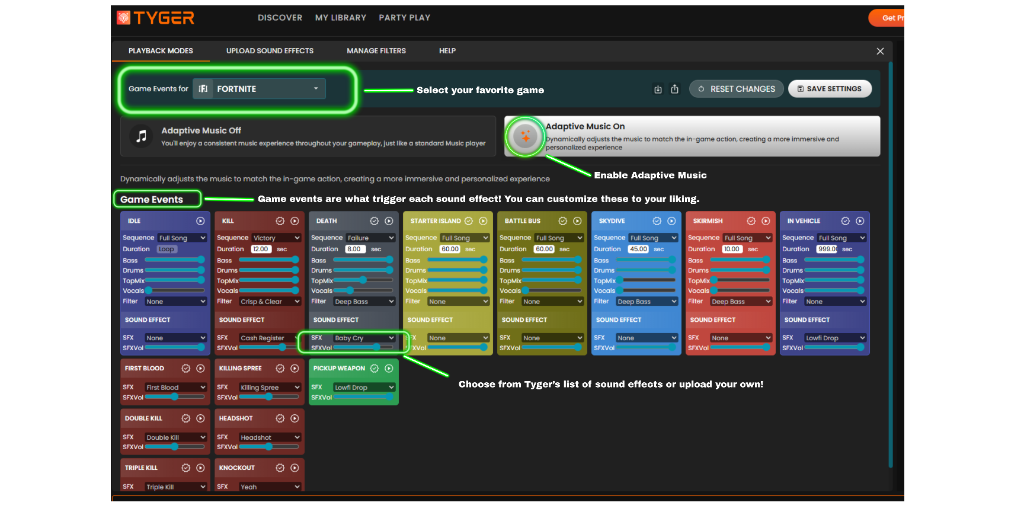Viewport: 1024px width, 512px height.
Task: Click the RESET CHANGES button
Action: (x=736, y=89)
